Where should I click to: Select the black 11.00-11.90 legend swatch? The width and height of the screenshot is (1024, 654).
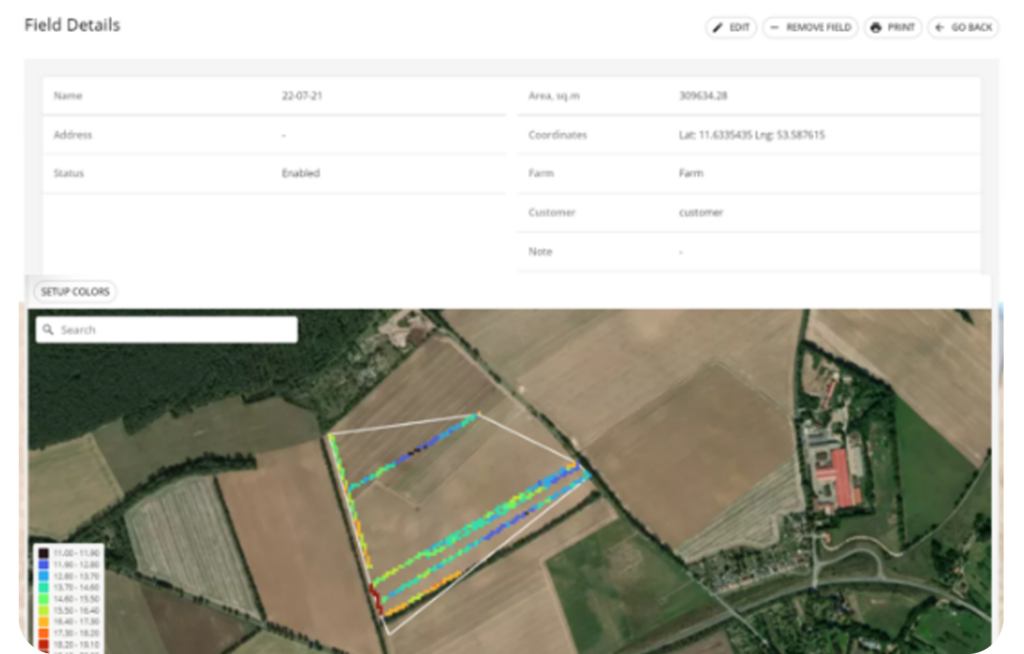pos(42,552)
